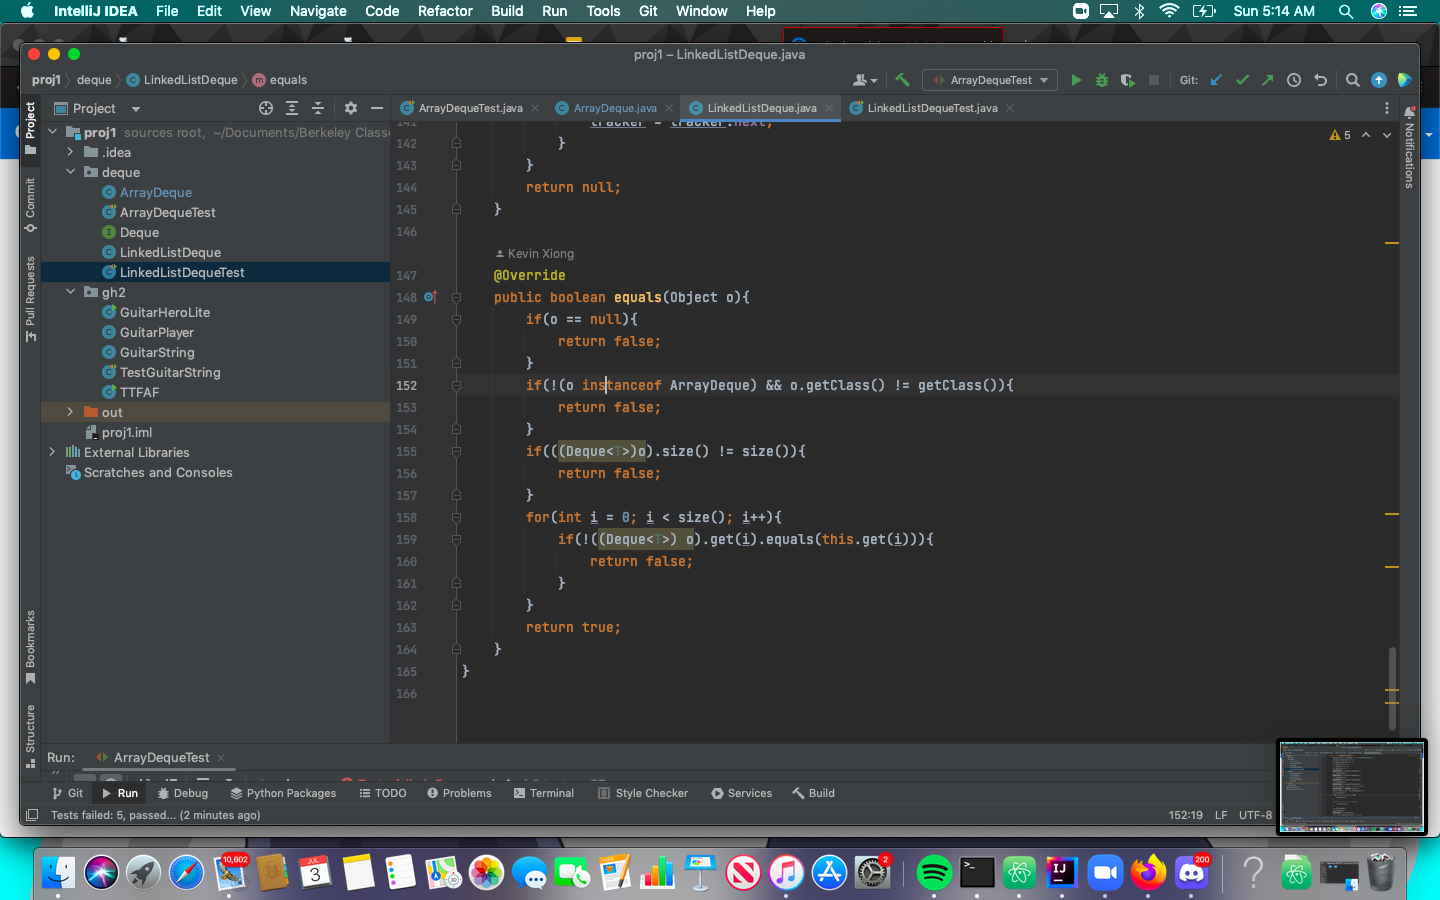Toggle the Structure tool window

click(x=30, y=735)
